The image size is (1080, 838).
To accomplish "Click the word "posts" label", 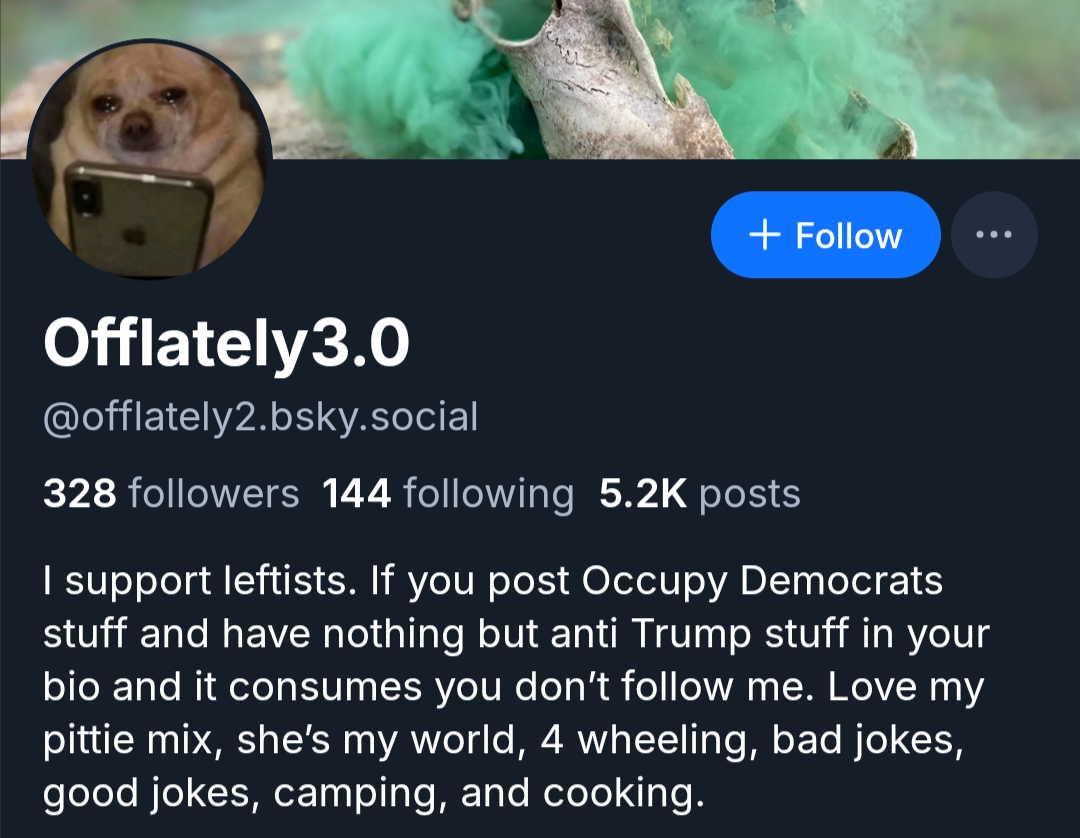I will 750,493.
